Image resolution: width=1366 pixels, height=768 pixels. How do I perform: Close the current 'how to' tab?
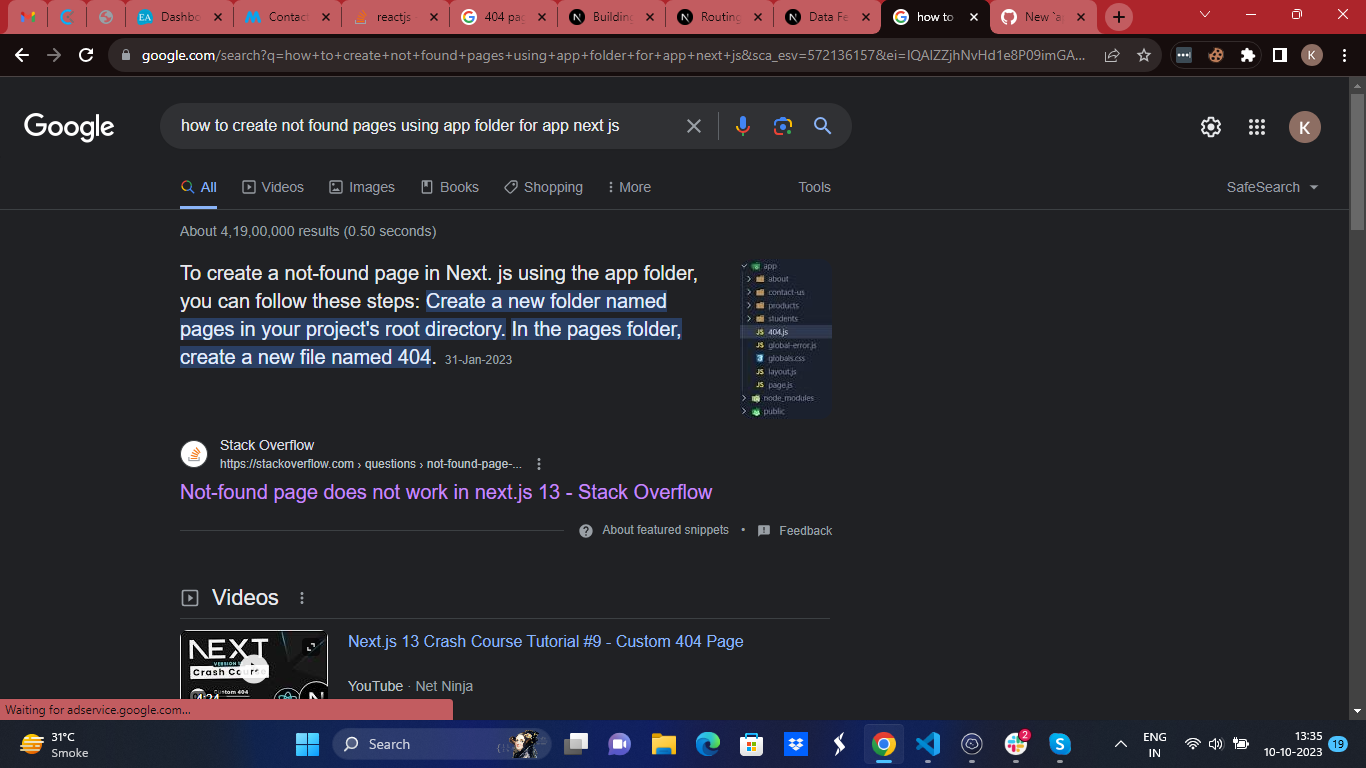(974, 17)
